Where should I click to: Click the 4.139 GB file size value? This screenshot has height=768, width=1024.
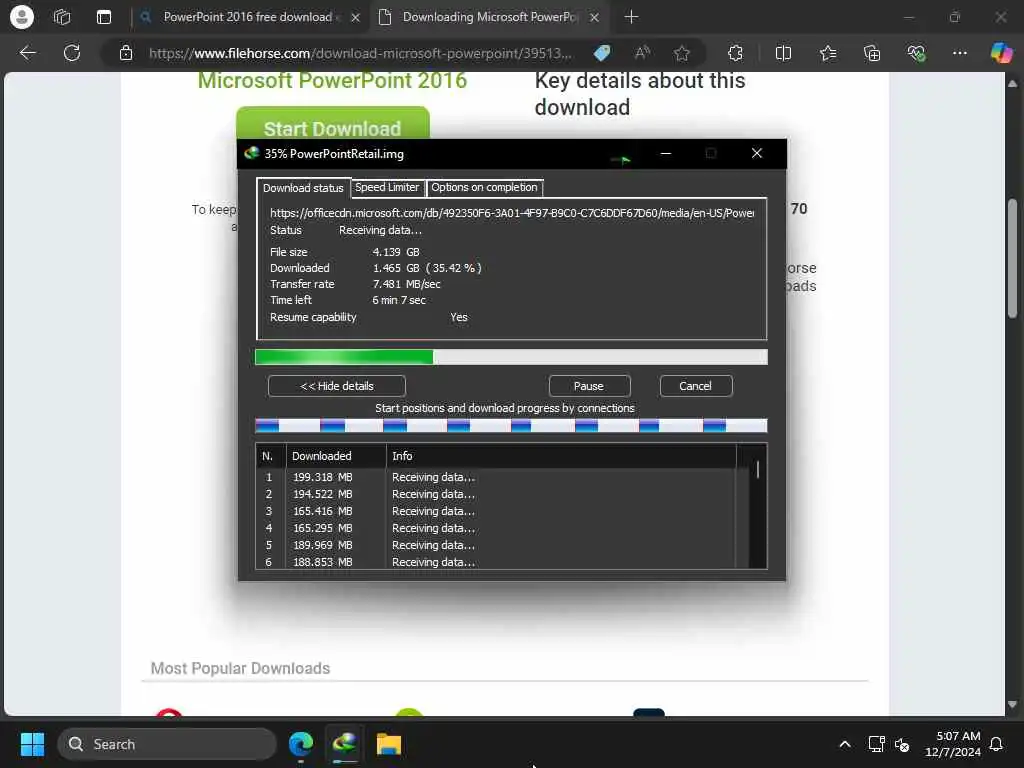(x=396, y=252)
